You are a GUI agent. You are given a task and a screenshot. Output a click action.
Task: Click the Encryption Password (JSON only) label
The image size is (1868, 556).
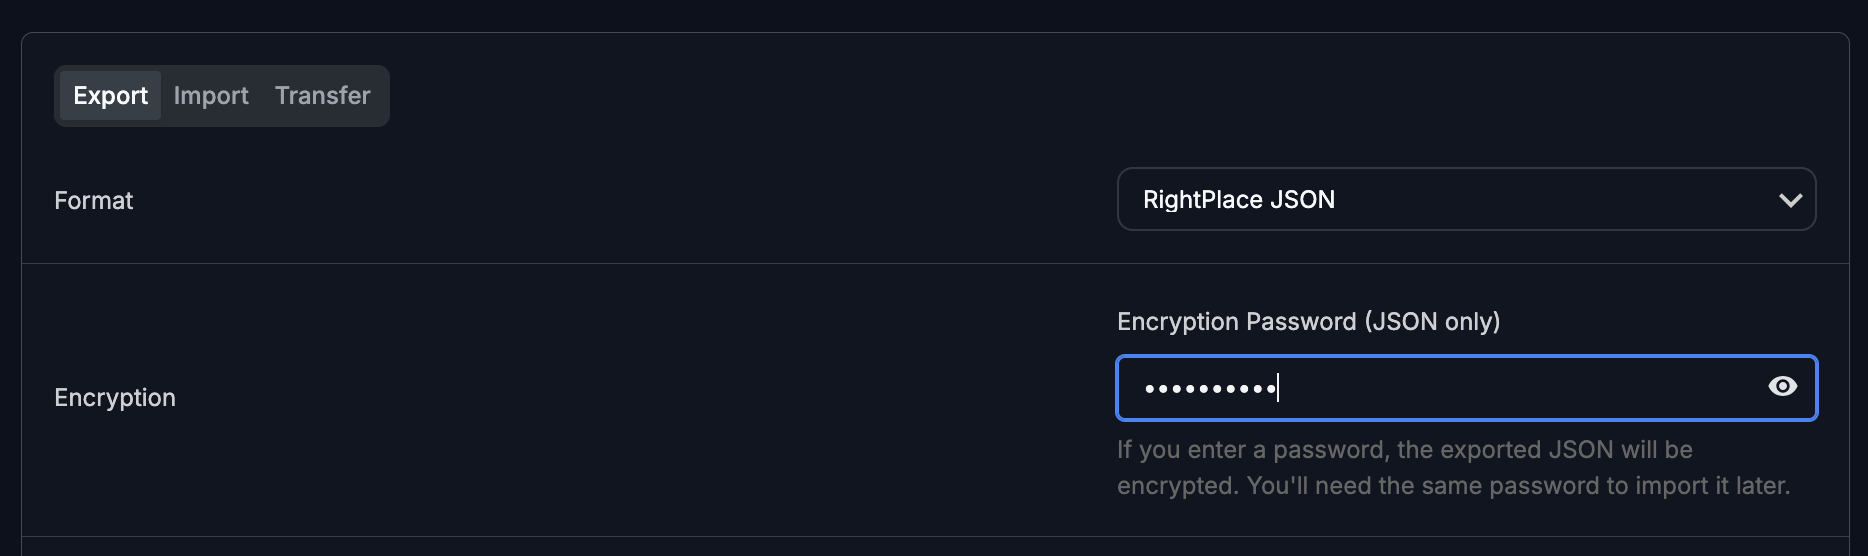[1308, 322]
